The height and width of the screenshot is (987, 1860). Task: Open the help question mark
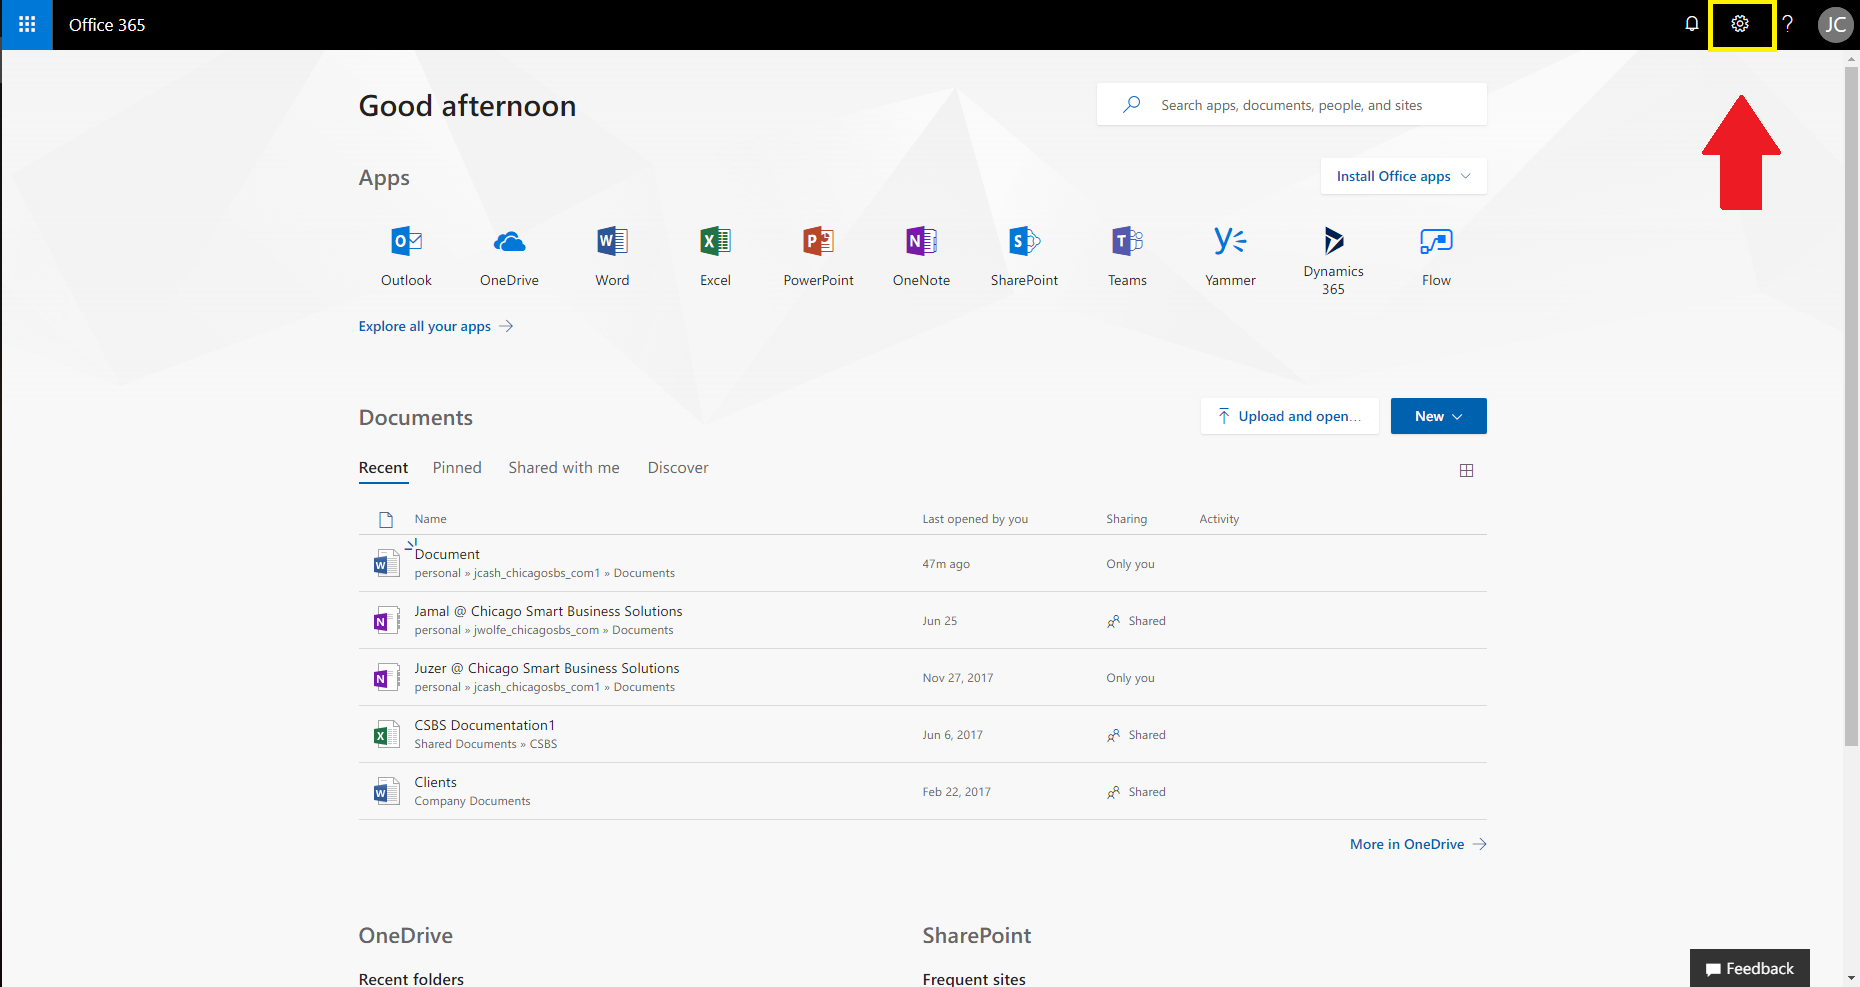click(1788, 24)
